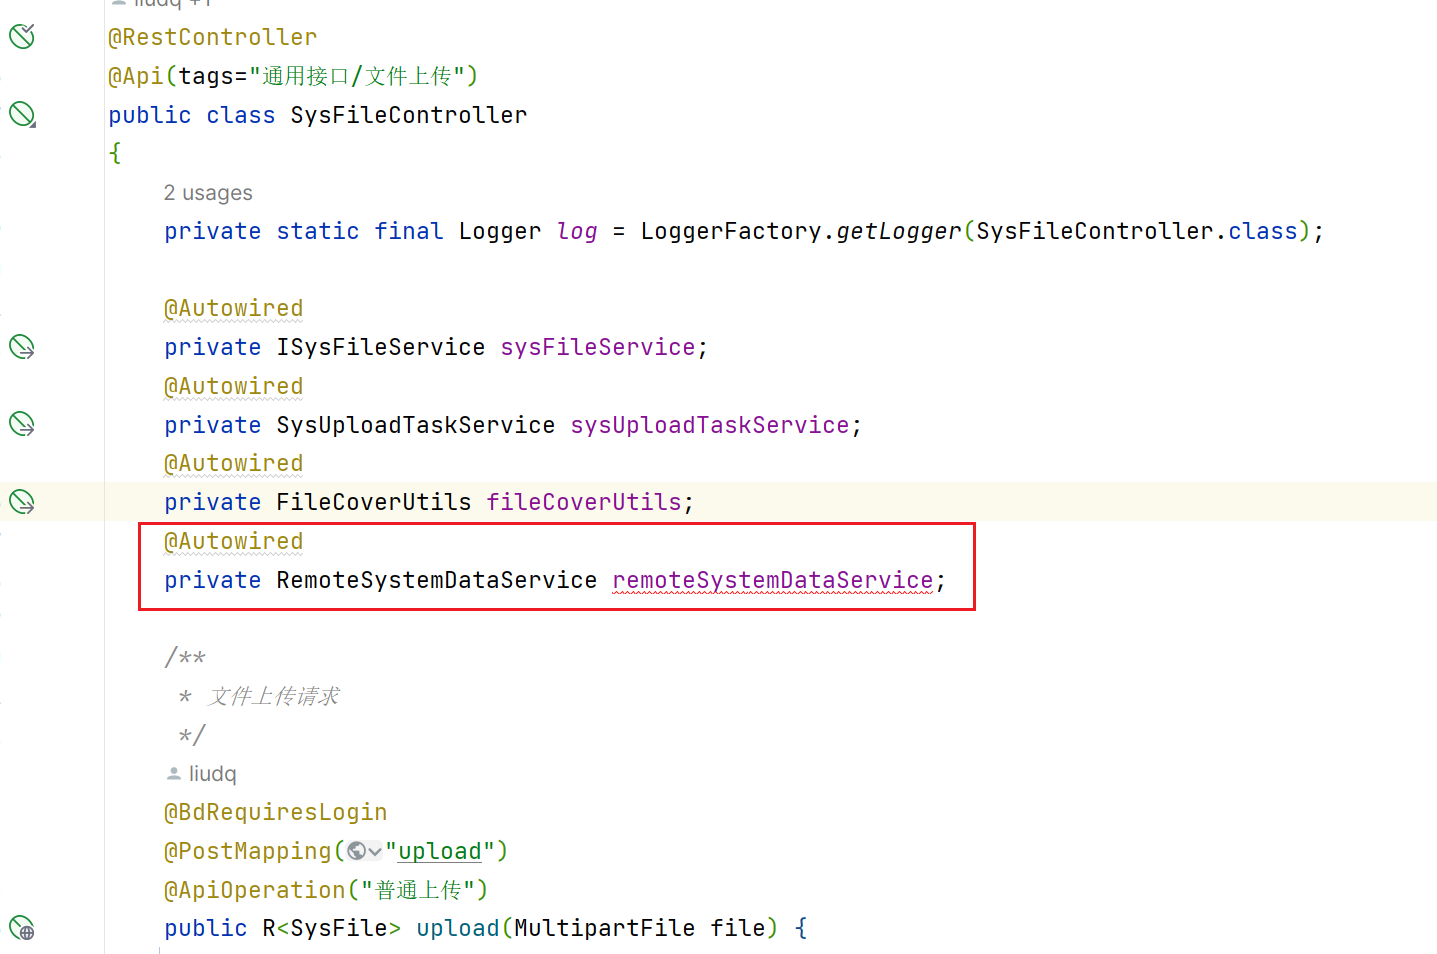Click the LoggerFactory class reference
The width and height of the screenshot is (1437, 954).
(731, 231)
